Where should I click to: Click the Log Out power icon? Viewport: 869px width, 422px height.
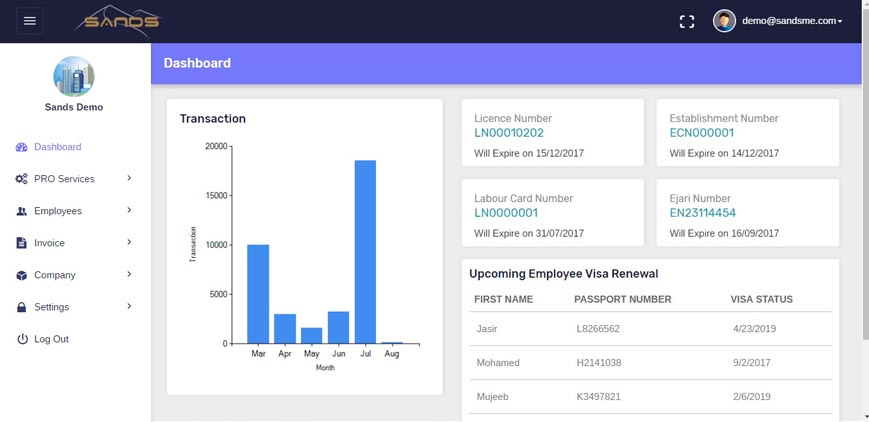point(22,339)
